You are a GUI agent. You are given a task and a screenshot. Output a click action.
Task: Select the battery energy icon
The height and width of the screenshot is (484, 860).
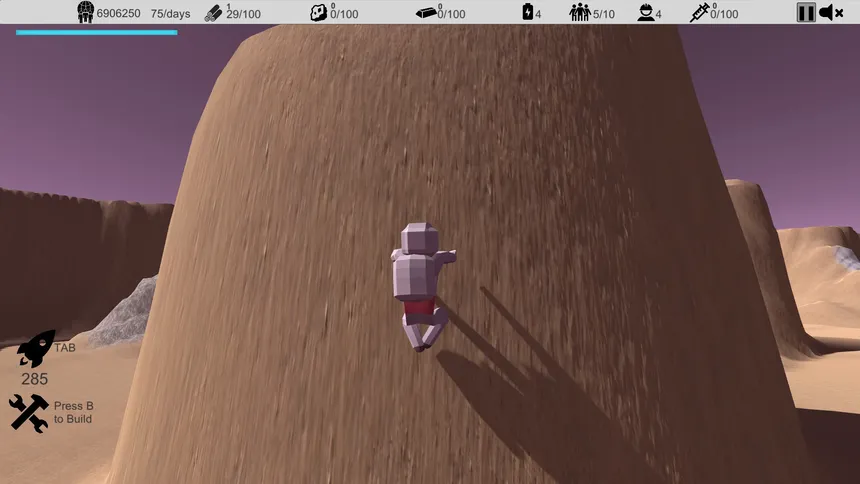[x=528, y=12]
